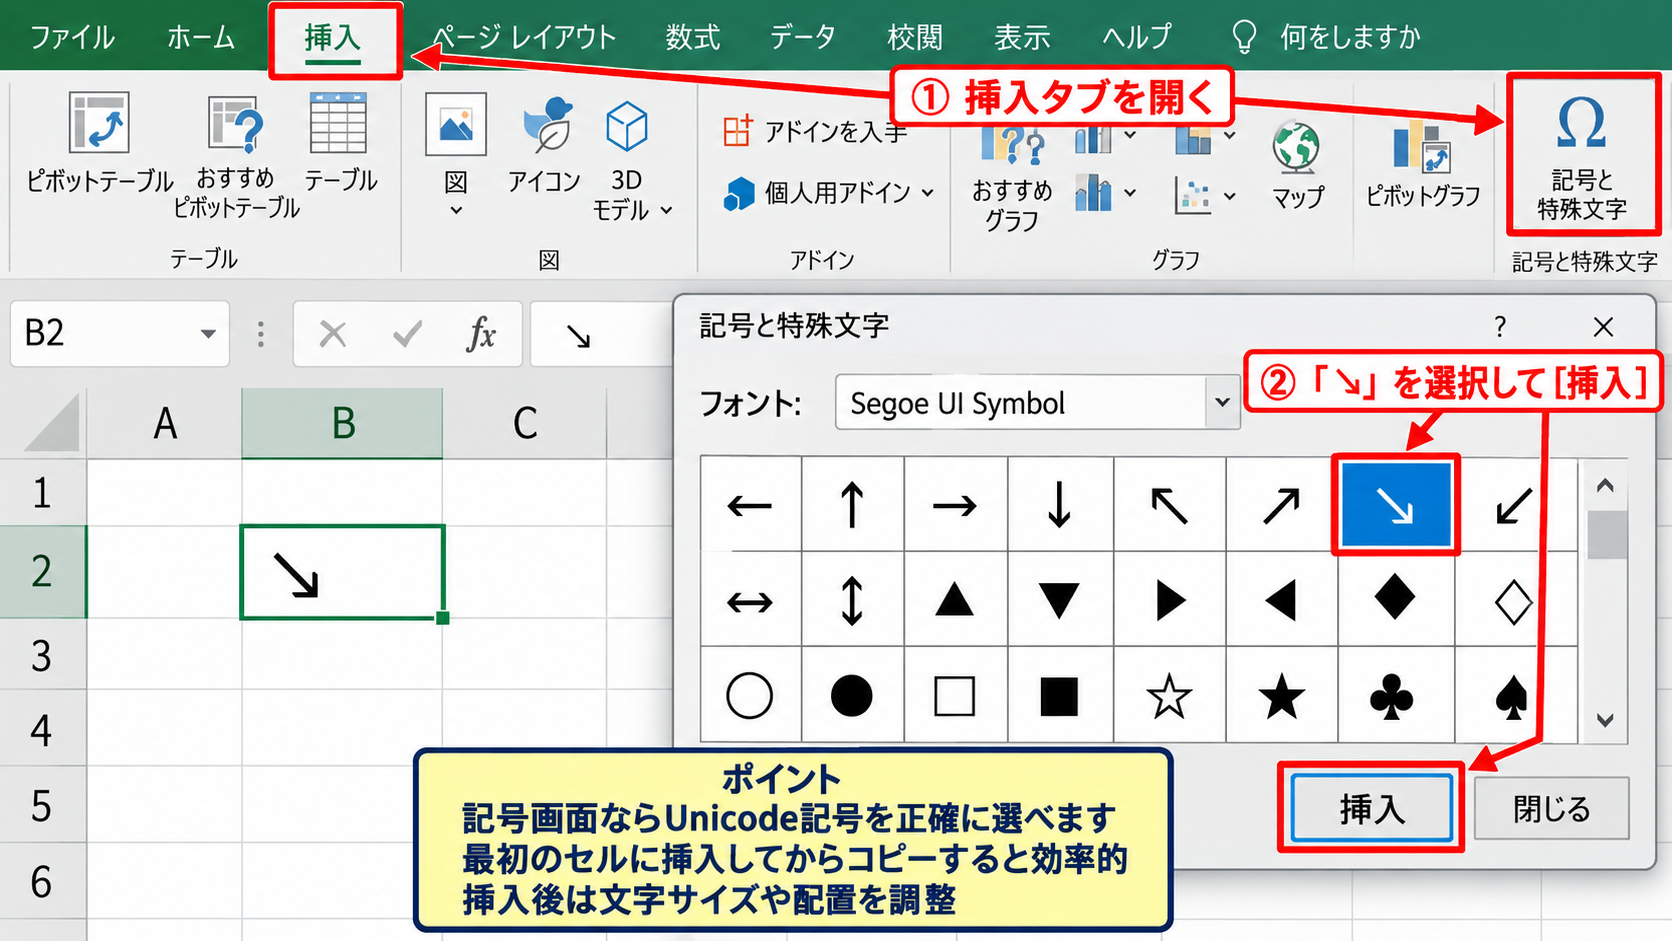Click the Select All corner triangle
The height and width of the screenshot is (941, 1672).
point(52,423)
